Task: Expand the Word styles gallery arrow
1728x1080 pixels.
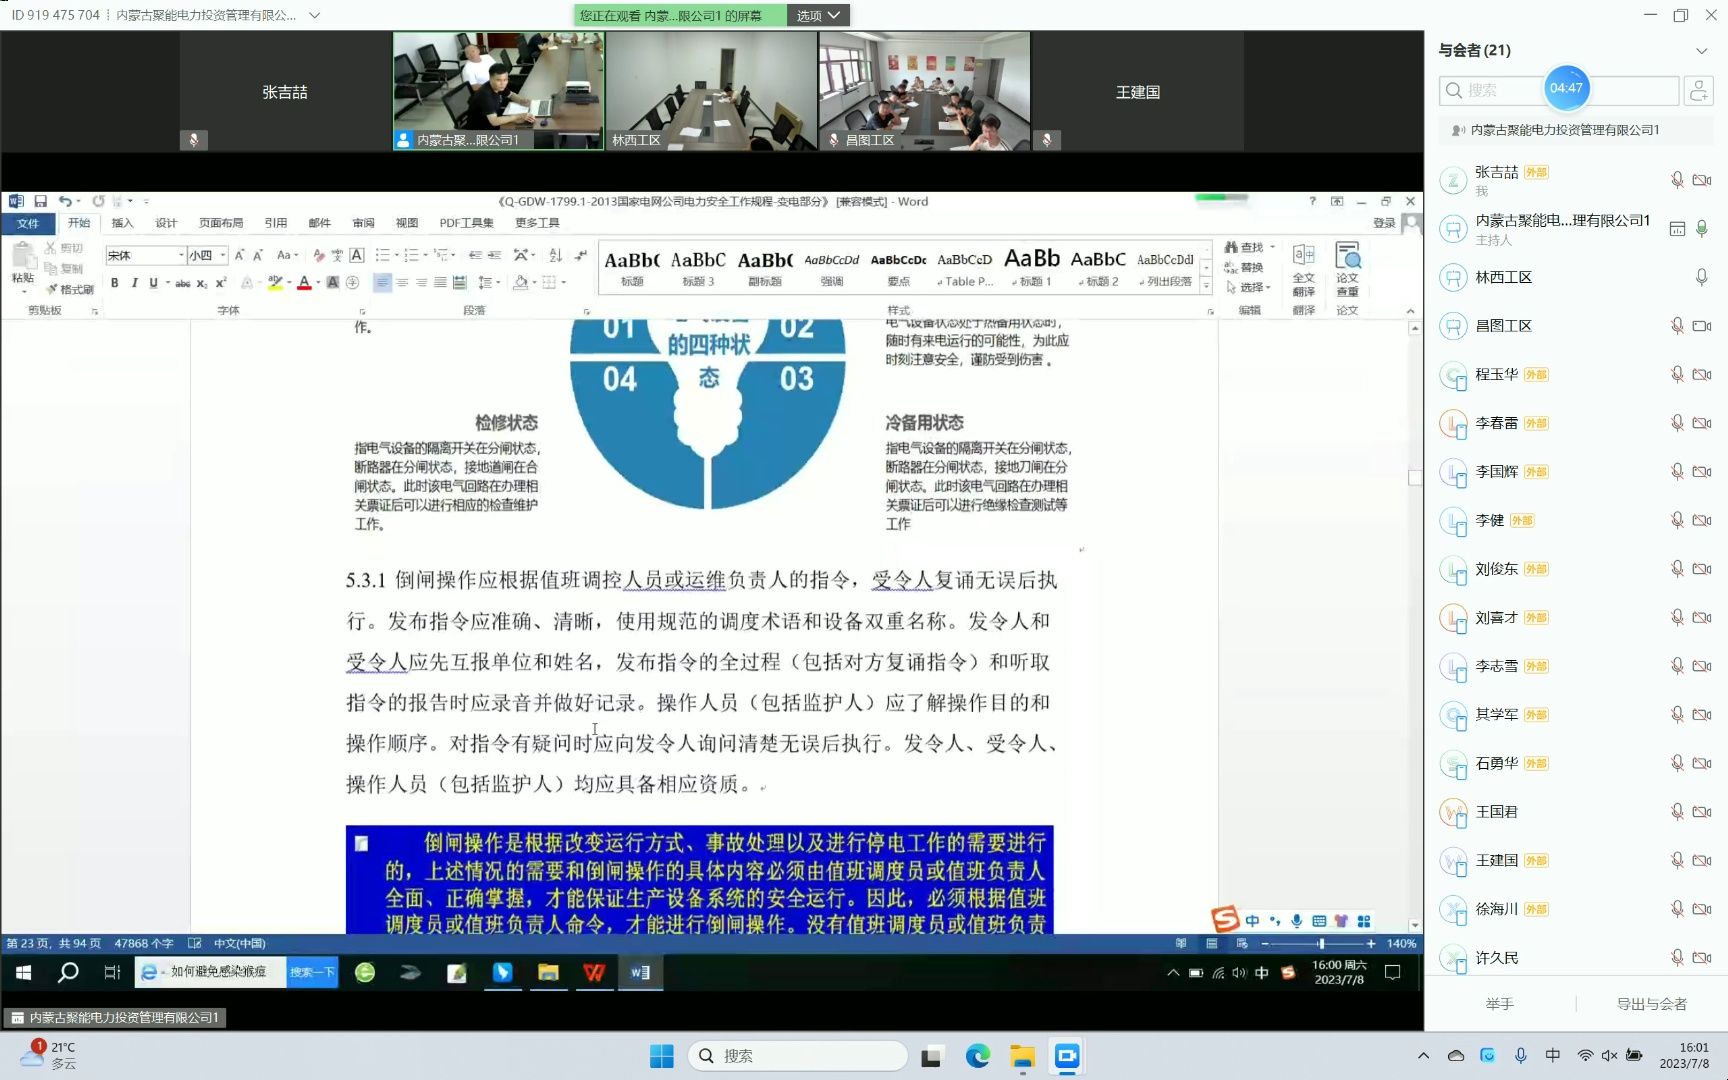Action: coord(1206,287)
